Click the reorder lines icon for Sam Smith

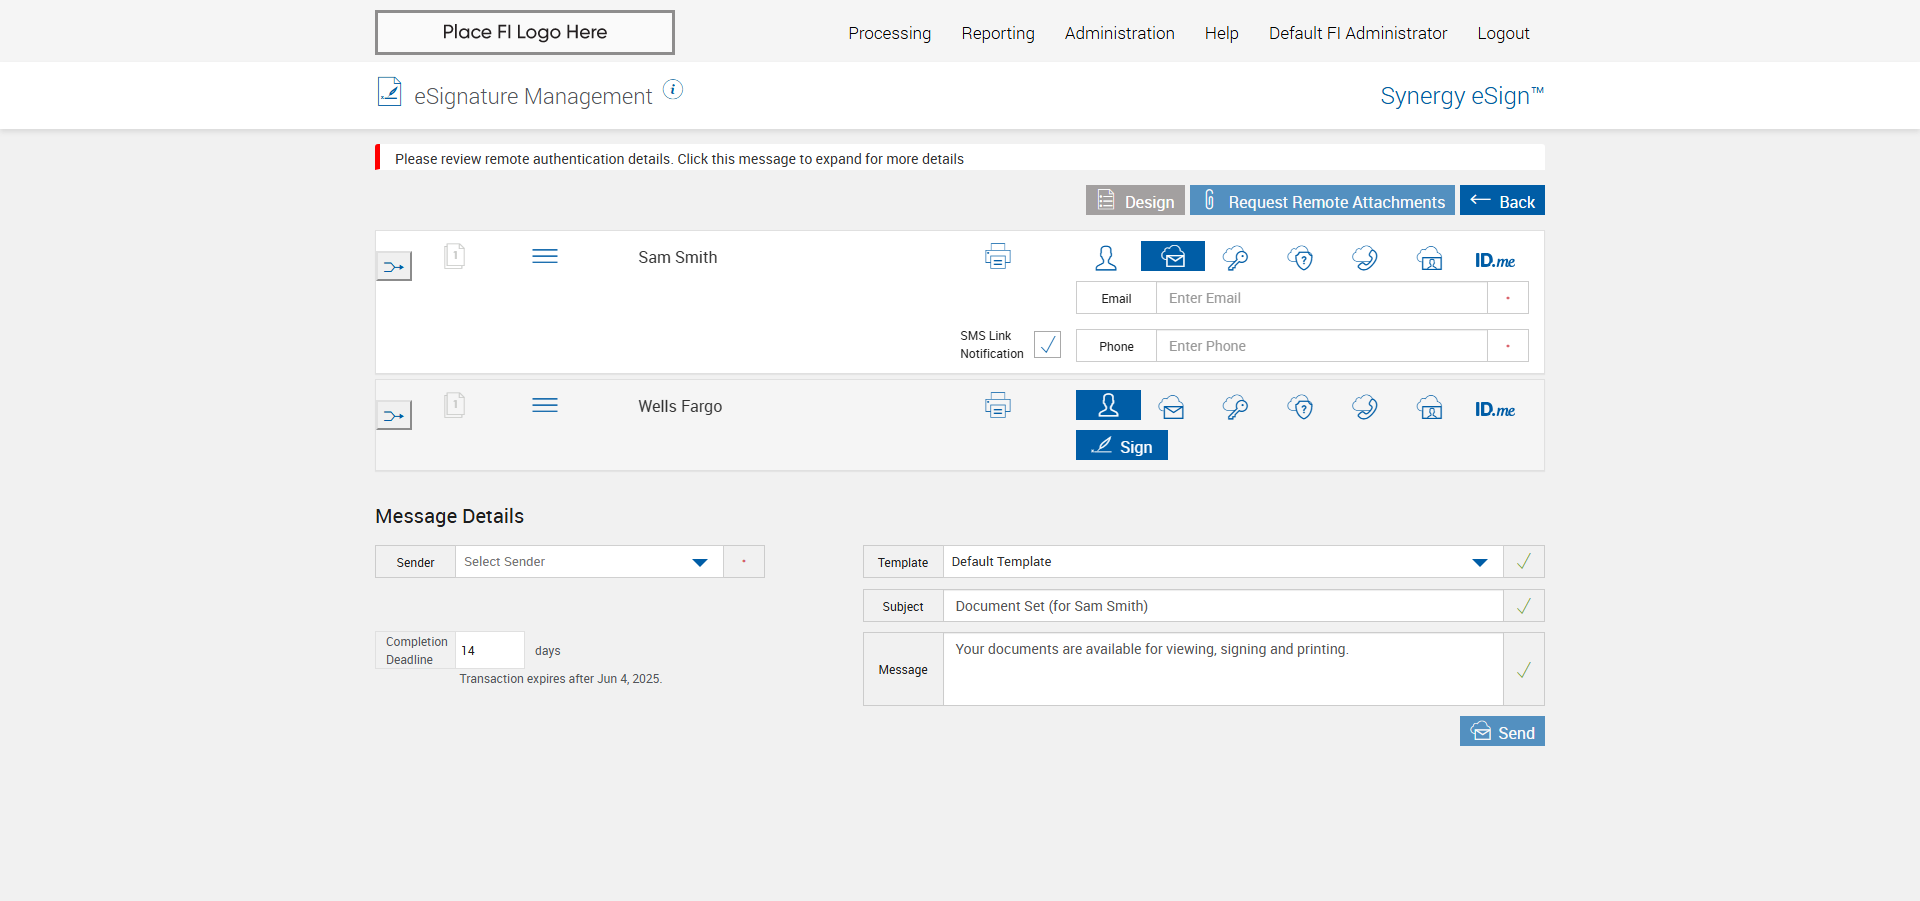545,257
